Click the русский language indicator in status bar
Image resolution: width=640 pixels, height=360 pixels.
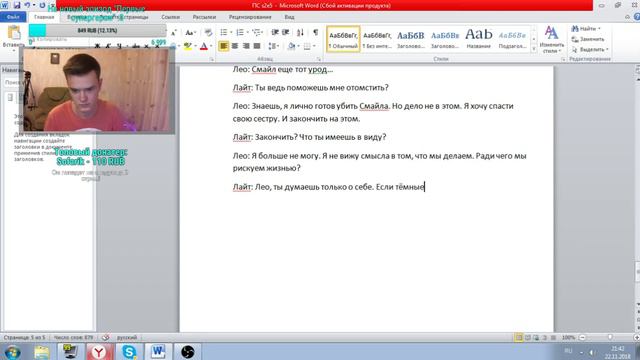click(127, 338)
